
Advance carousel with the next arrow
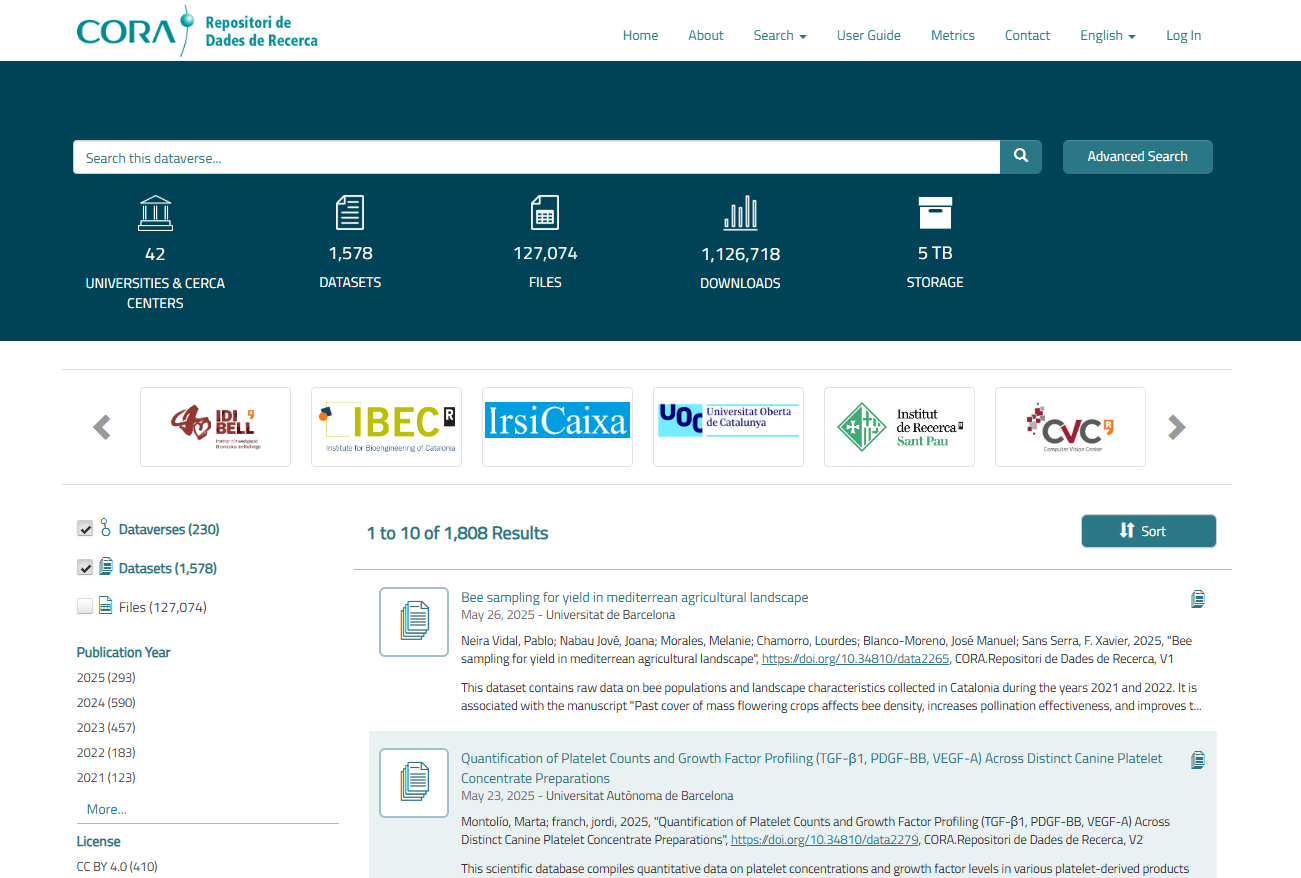click(1177, 428)
